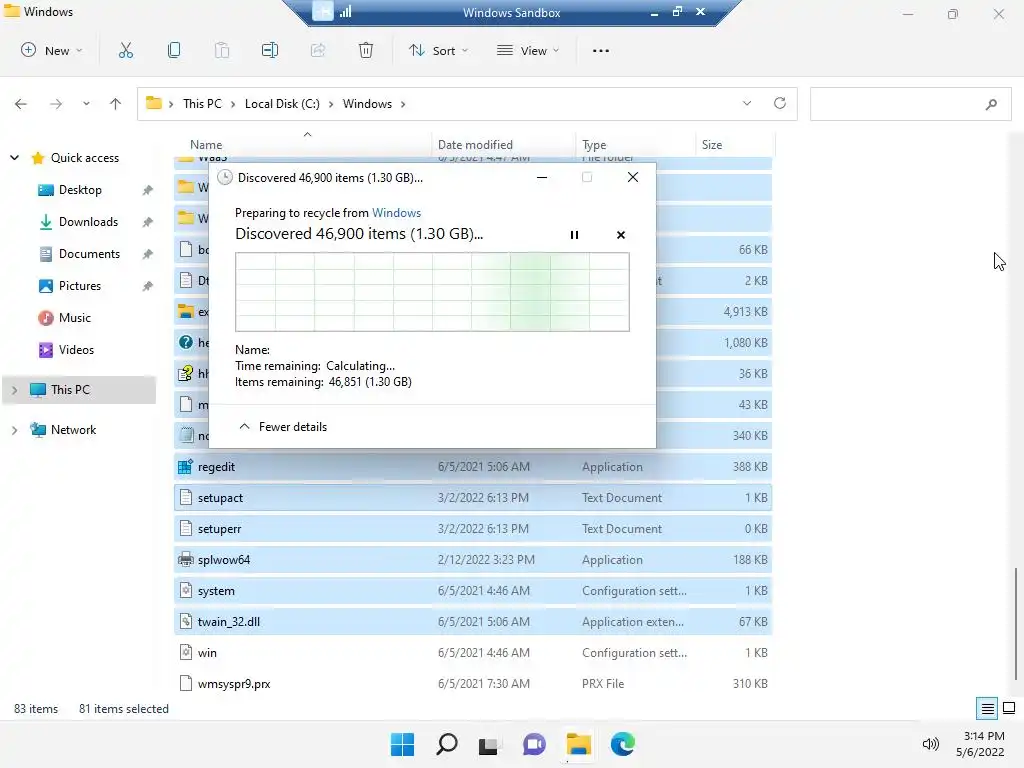The height and width of the screenshot is (768, 1024).
Task: Expand address bar history dropdown
Action: click(747, 103)
